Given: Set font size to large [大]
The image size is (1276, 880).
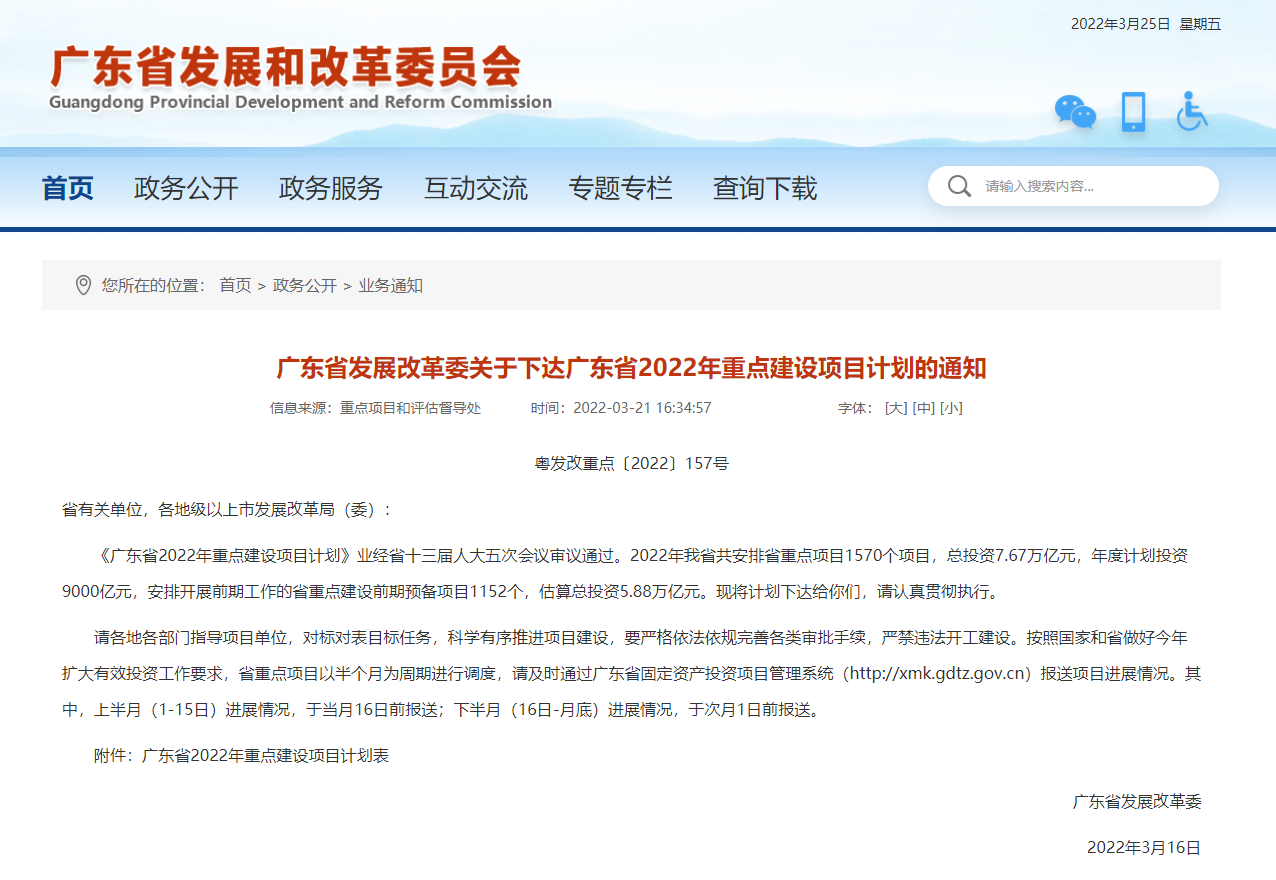Looking at the screenshot, I should click(x=896, y=408).
